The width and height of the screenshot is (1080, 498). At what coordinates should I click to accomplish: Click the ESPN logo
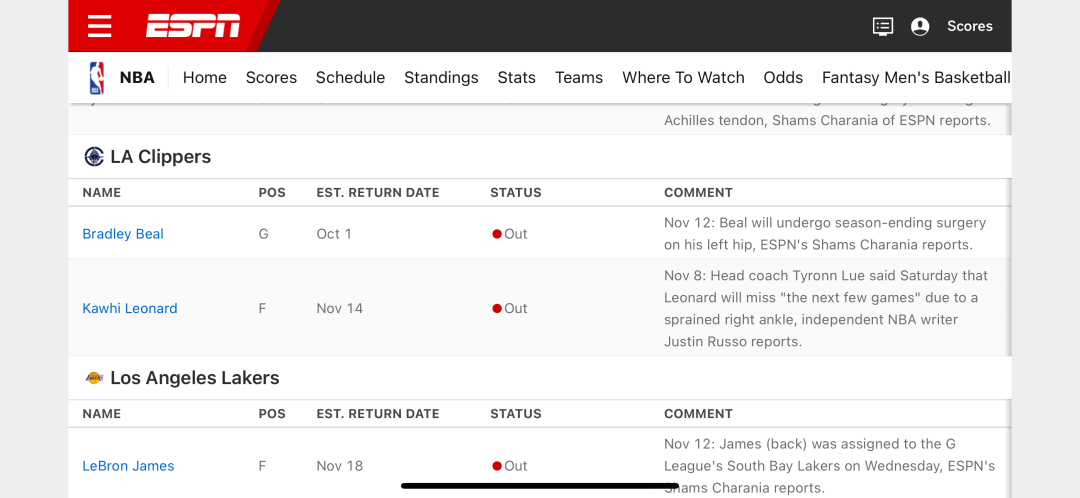(x=193, y=26)
